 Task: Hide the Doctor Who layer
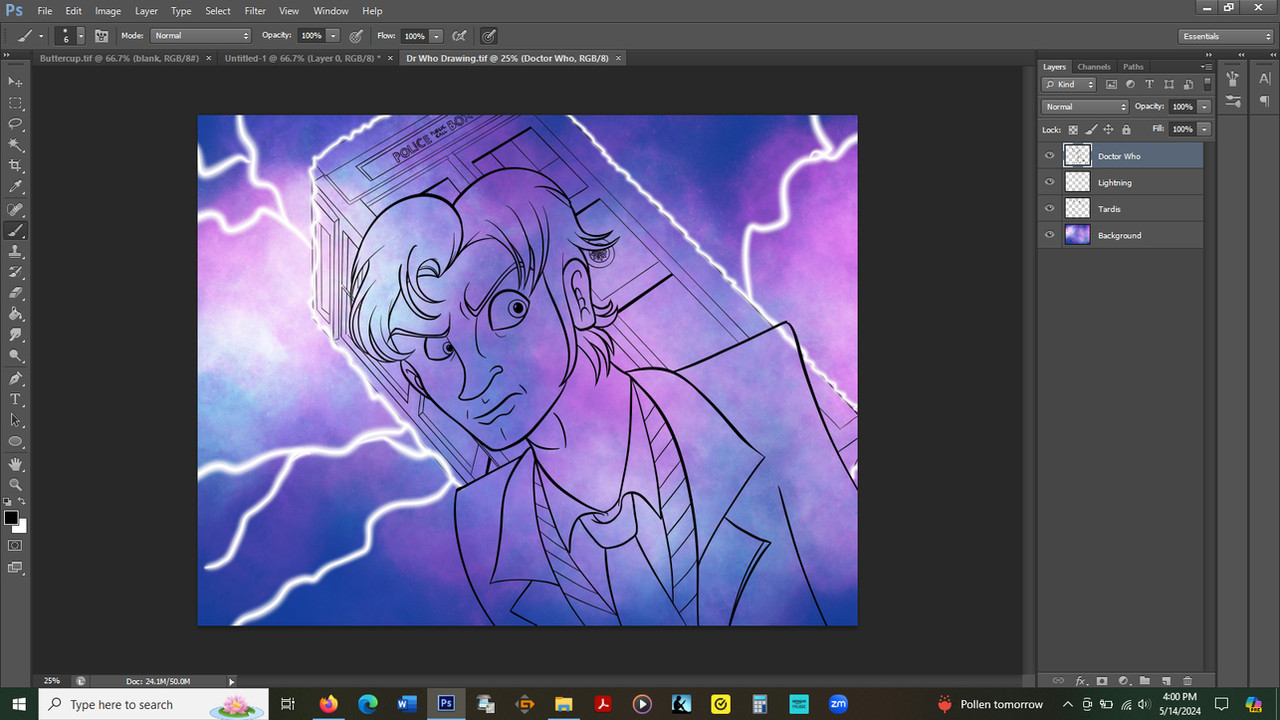[1050, 156]
